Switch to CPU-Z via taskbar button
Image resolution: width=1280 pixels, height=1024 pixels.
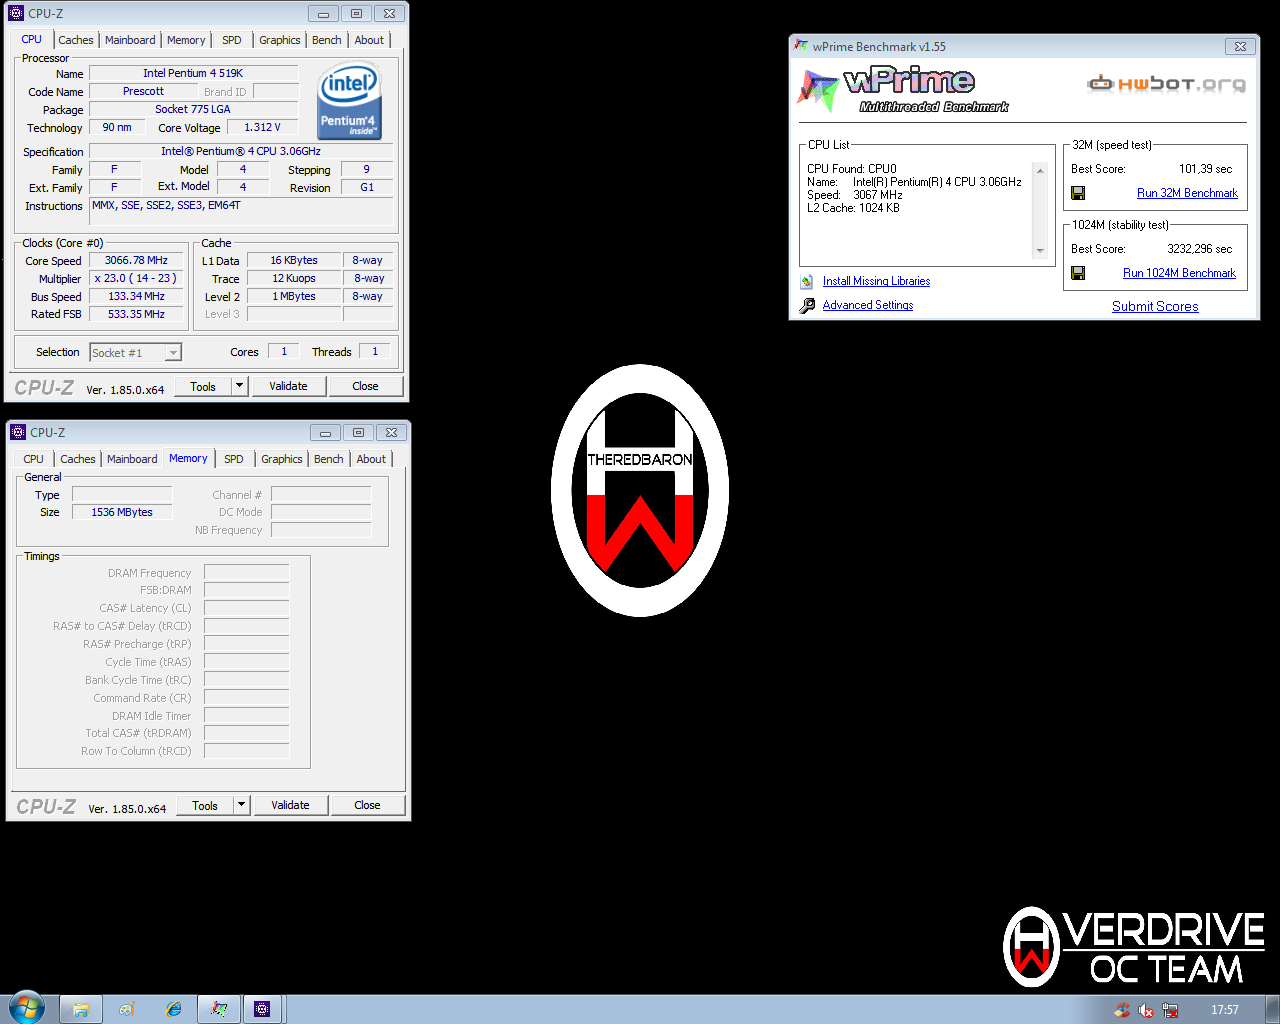(x=262, y=1009)
